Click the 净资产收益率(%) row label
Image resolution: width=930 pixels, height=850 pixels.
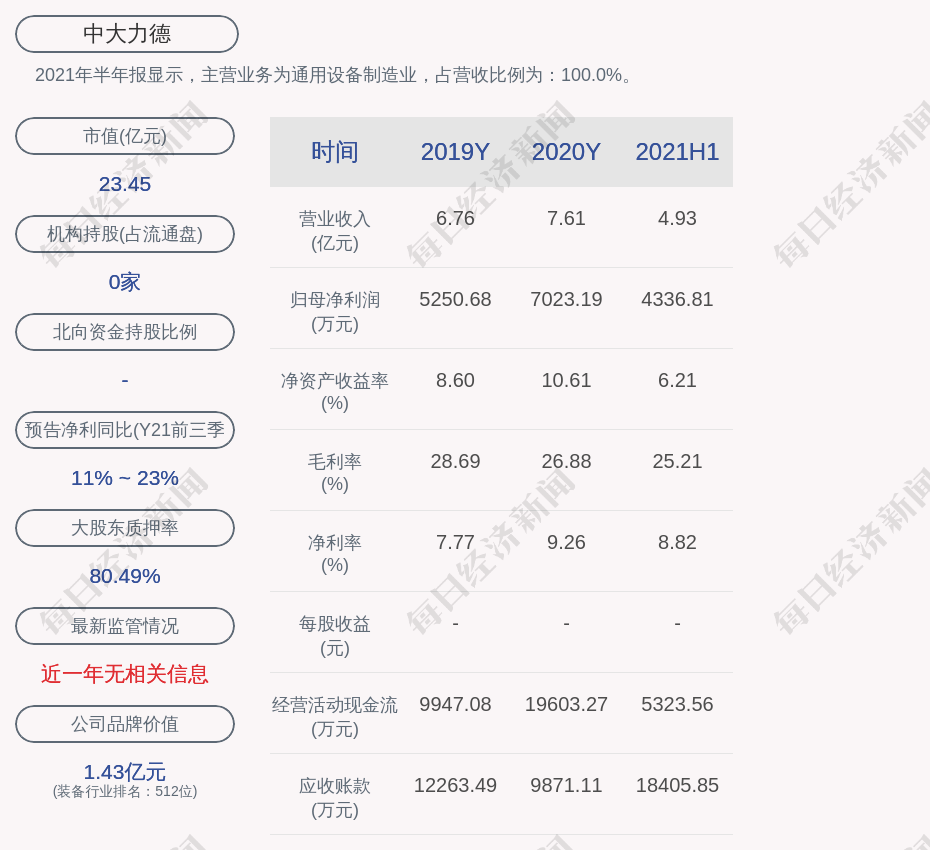335,392
